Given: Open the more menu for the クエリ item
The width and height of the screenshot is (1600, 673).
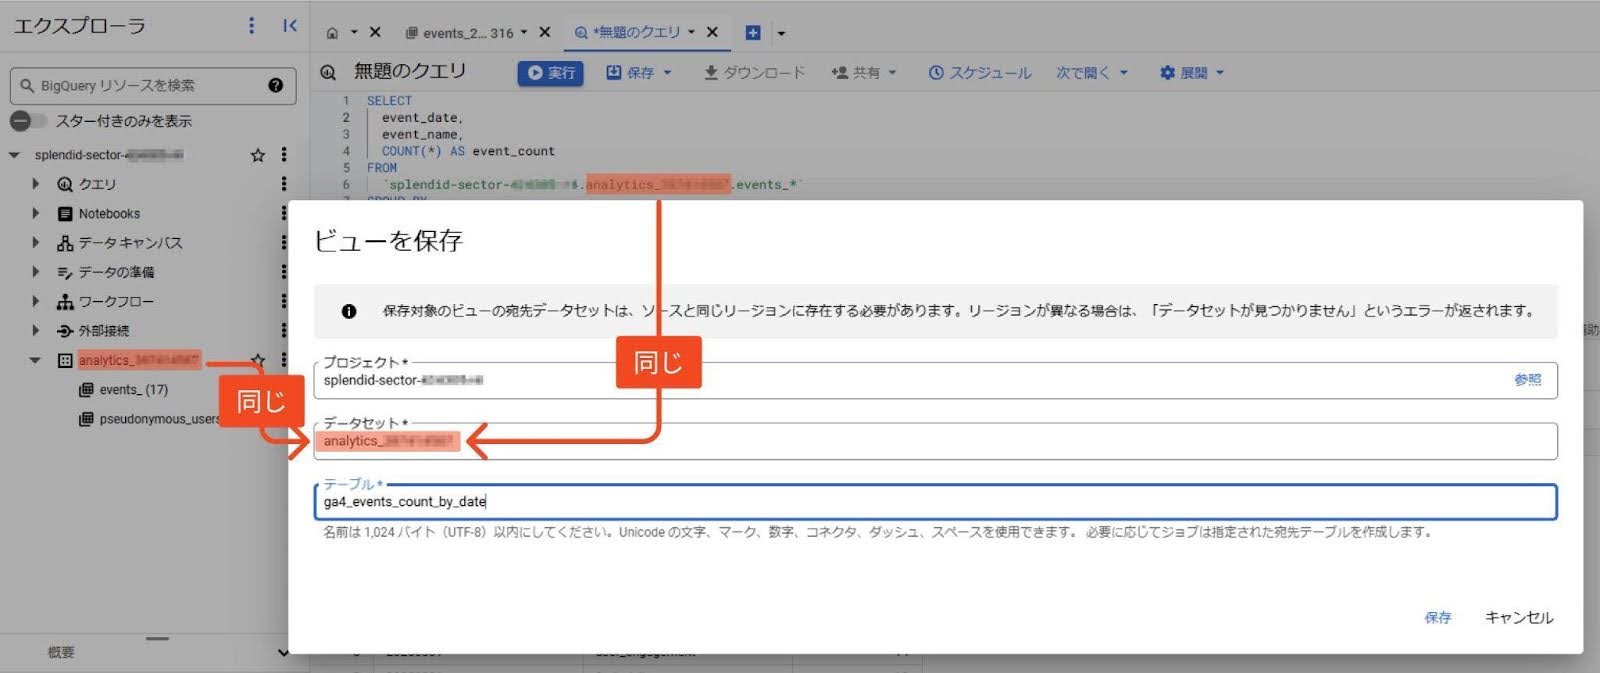Looking at the screenshot, I should pos(284,184).
